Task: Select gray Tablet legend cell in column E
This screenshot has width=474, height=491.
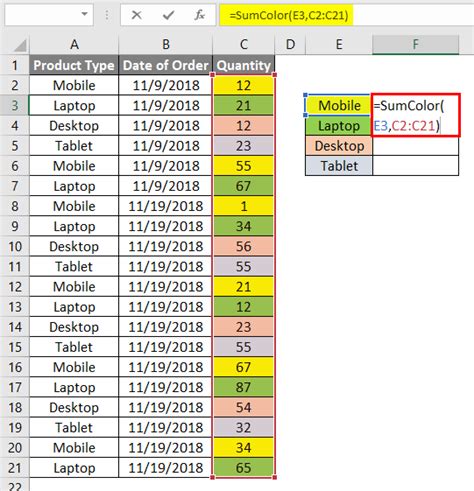Action: [x=339, y=166]
